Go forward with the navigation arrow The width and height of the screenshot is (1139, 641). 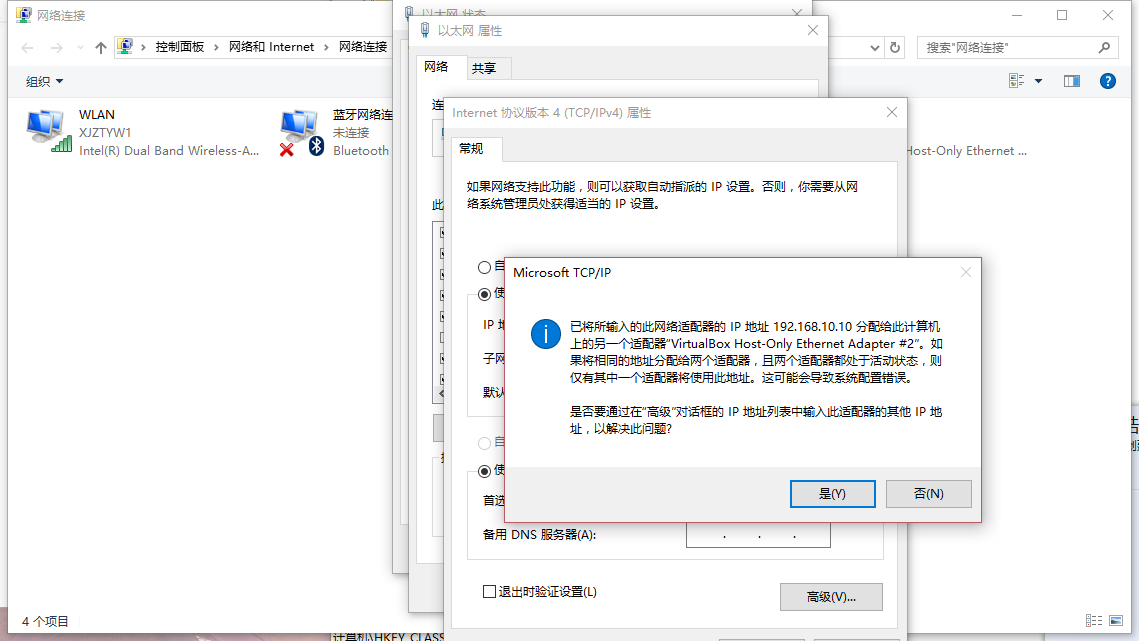[57, 48]
